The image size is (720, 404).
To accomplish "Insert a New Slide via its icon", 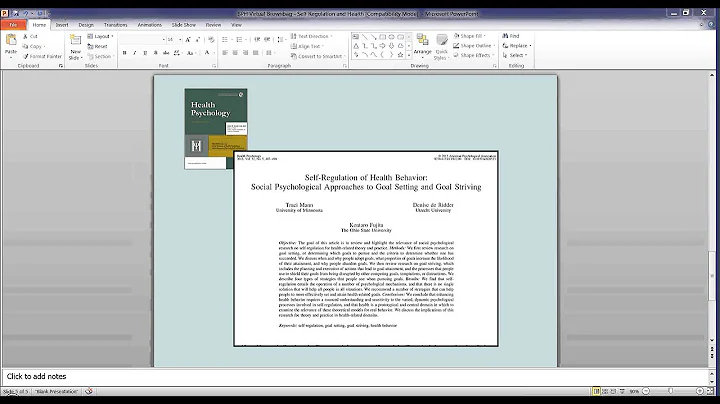I will click(x=75, y=40).
